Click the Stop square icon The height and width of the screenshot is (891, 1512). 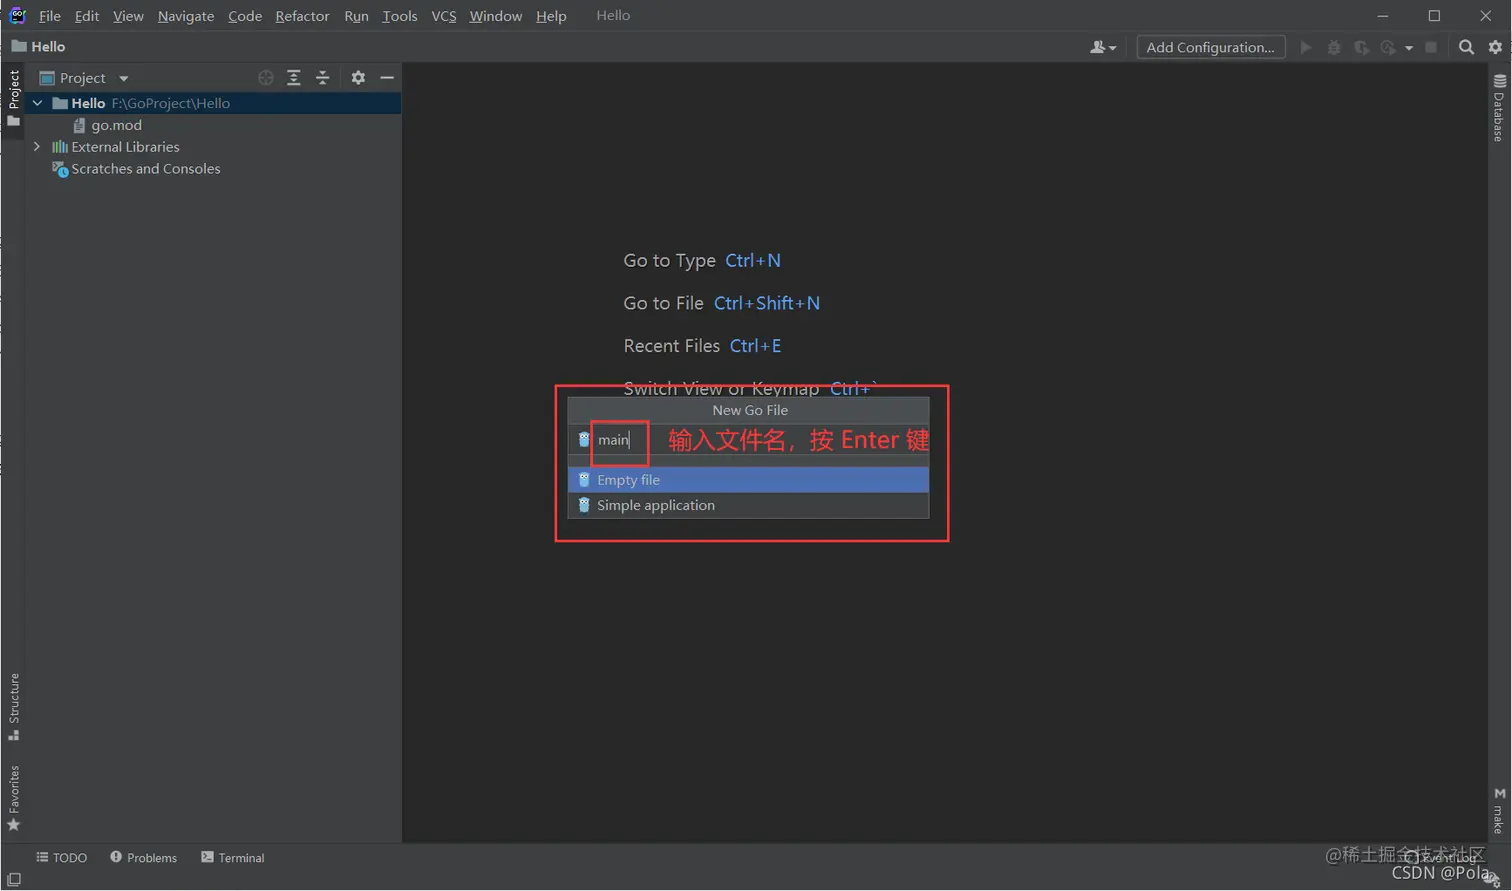click(x=1431, y=47)
